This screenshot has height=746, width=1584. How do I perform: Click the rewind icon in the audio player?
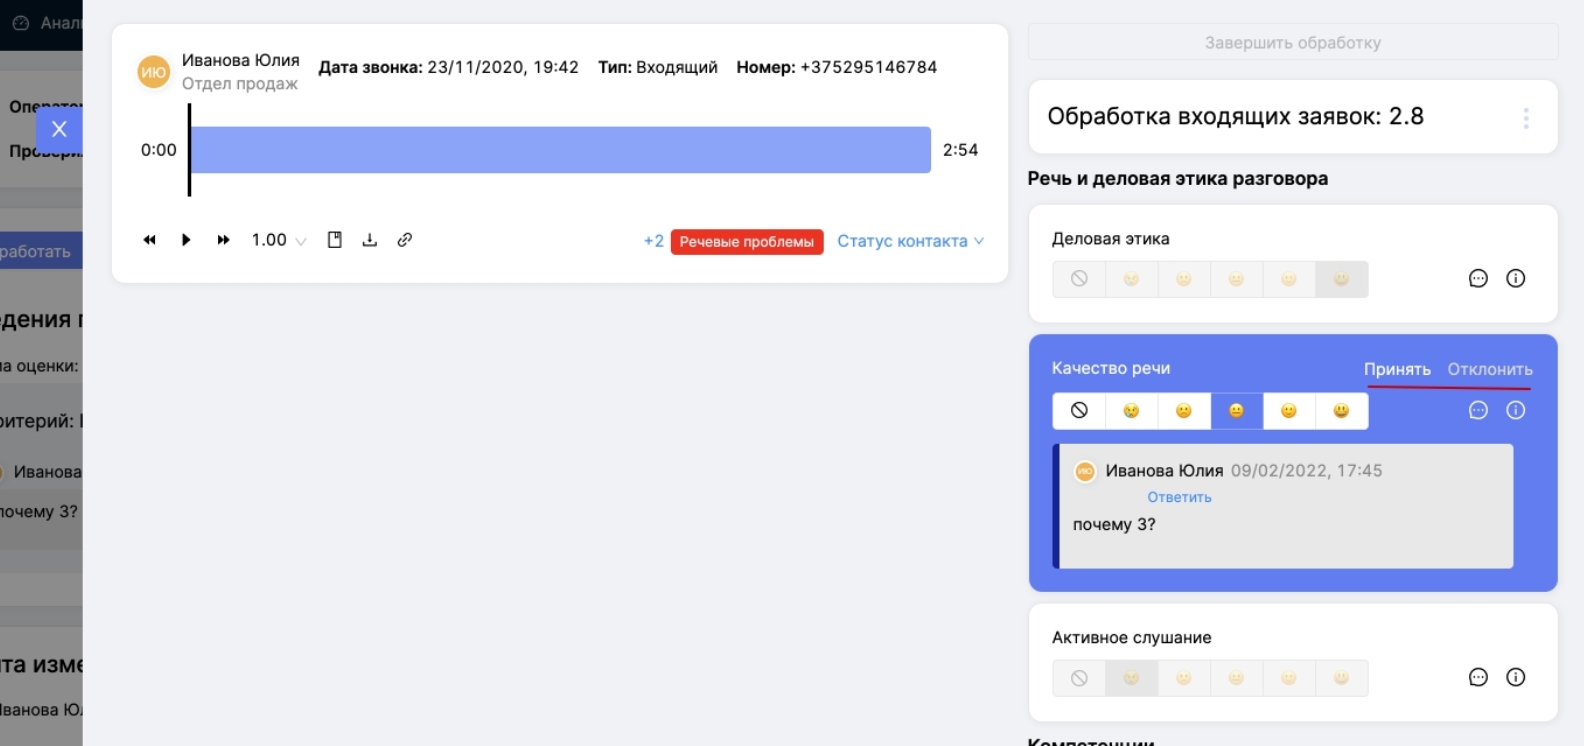pos(150,240)
